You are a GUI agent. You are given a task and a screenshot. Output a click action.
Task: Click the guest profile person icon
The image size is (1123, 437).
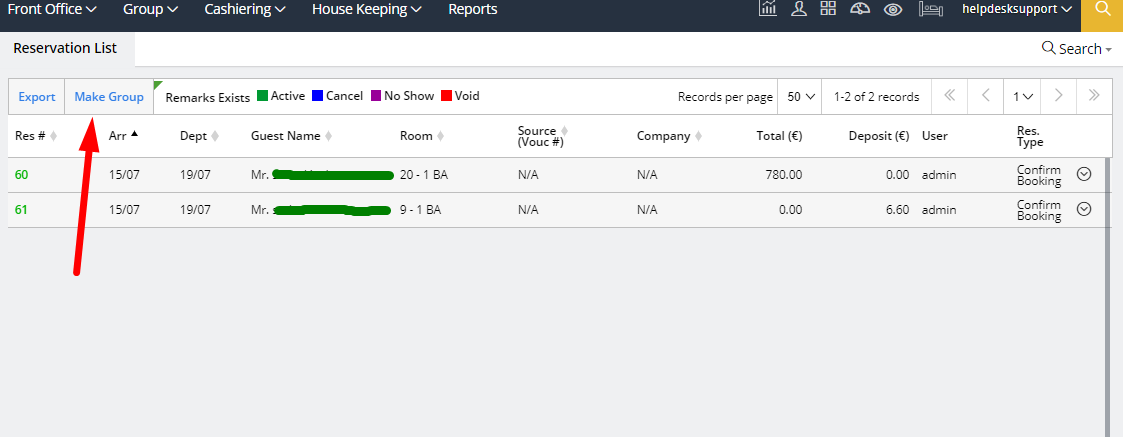(798, 9)
